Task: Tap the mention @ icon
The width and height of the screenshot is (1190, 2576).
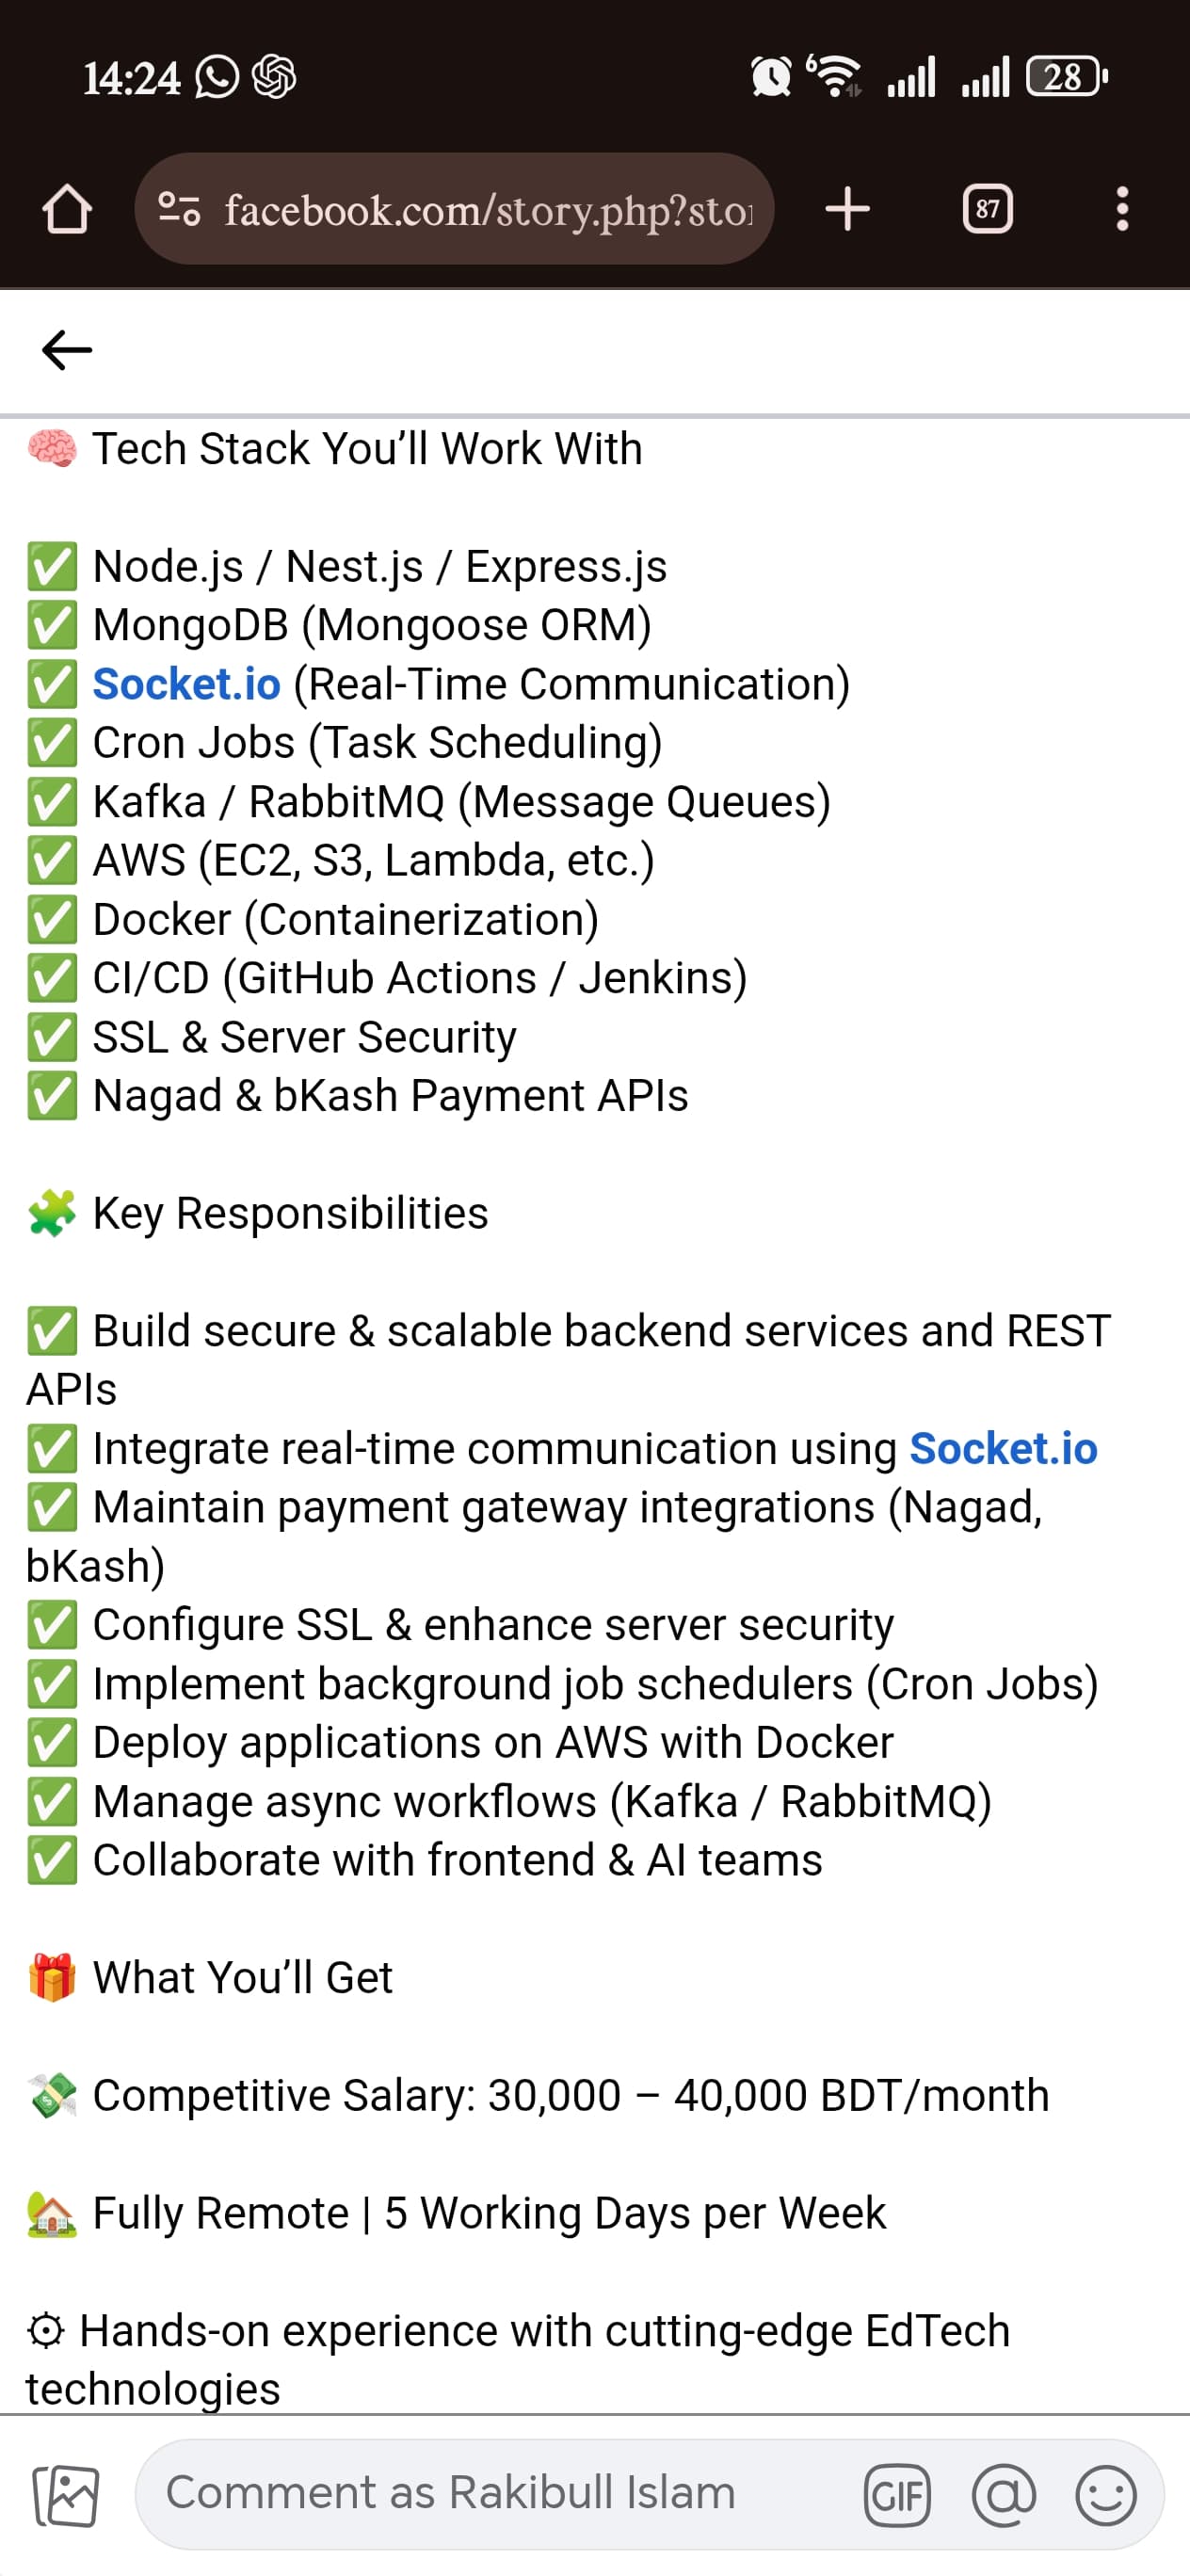Action: click(1003, 2495)
